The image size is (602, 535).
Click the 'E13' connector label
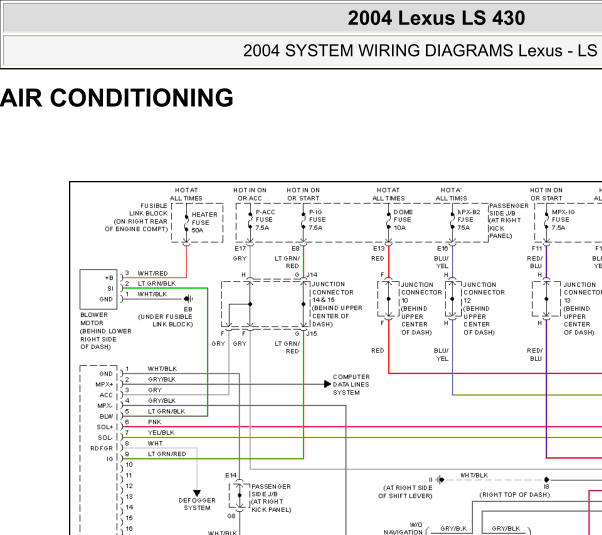(x=379, y=248)
